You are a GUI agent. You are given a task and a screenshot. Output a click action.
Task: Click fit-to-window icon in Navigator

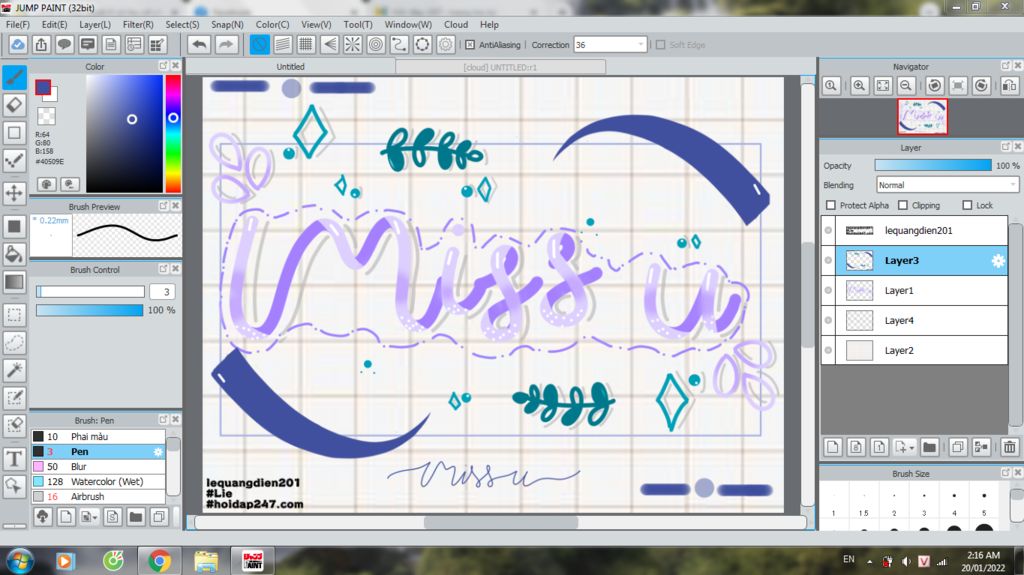pos(883,86)
